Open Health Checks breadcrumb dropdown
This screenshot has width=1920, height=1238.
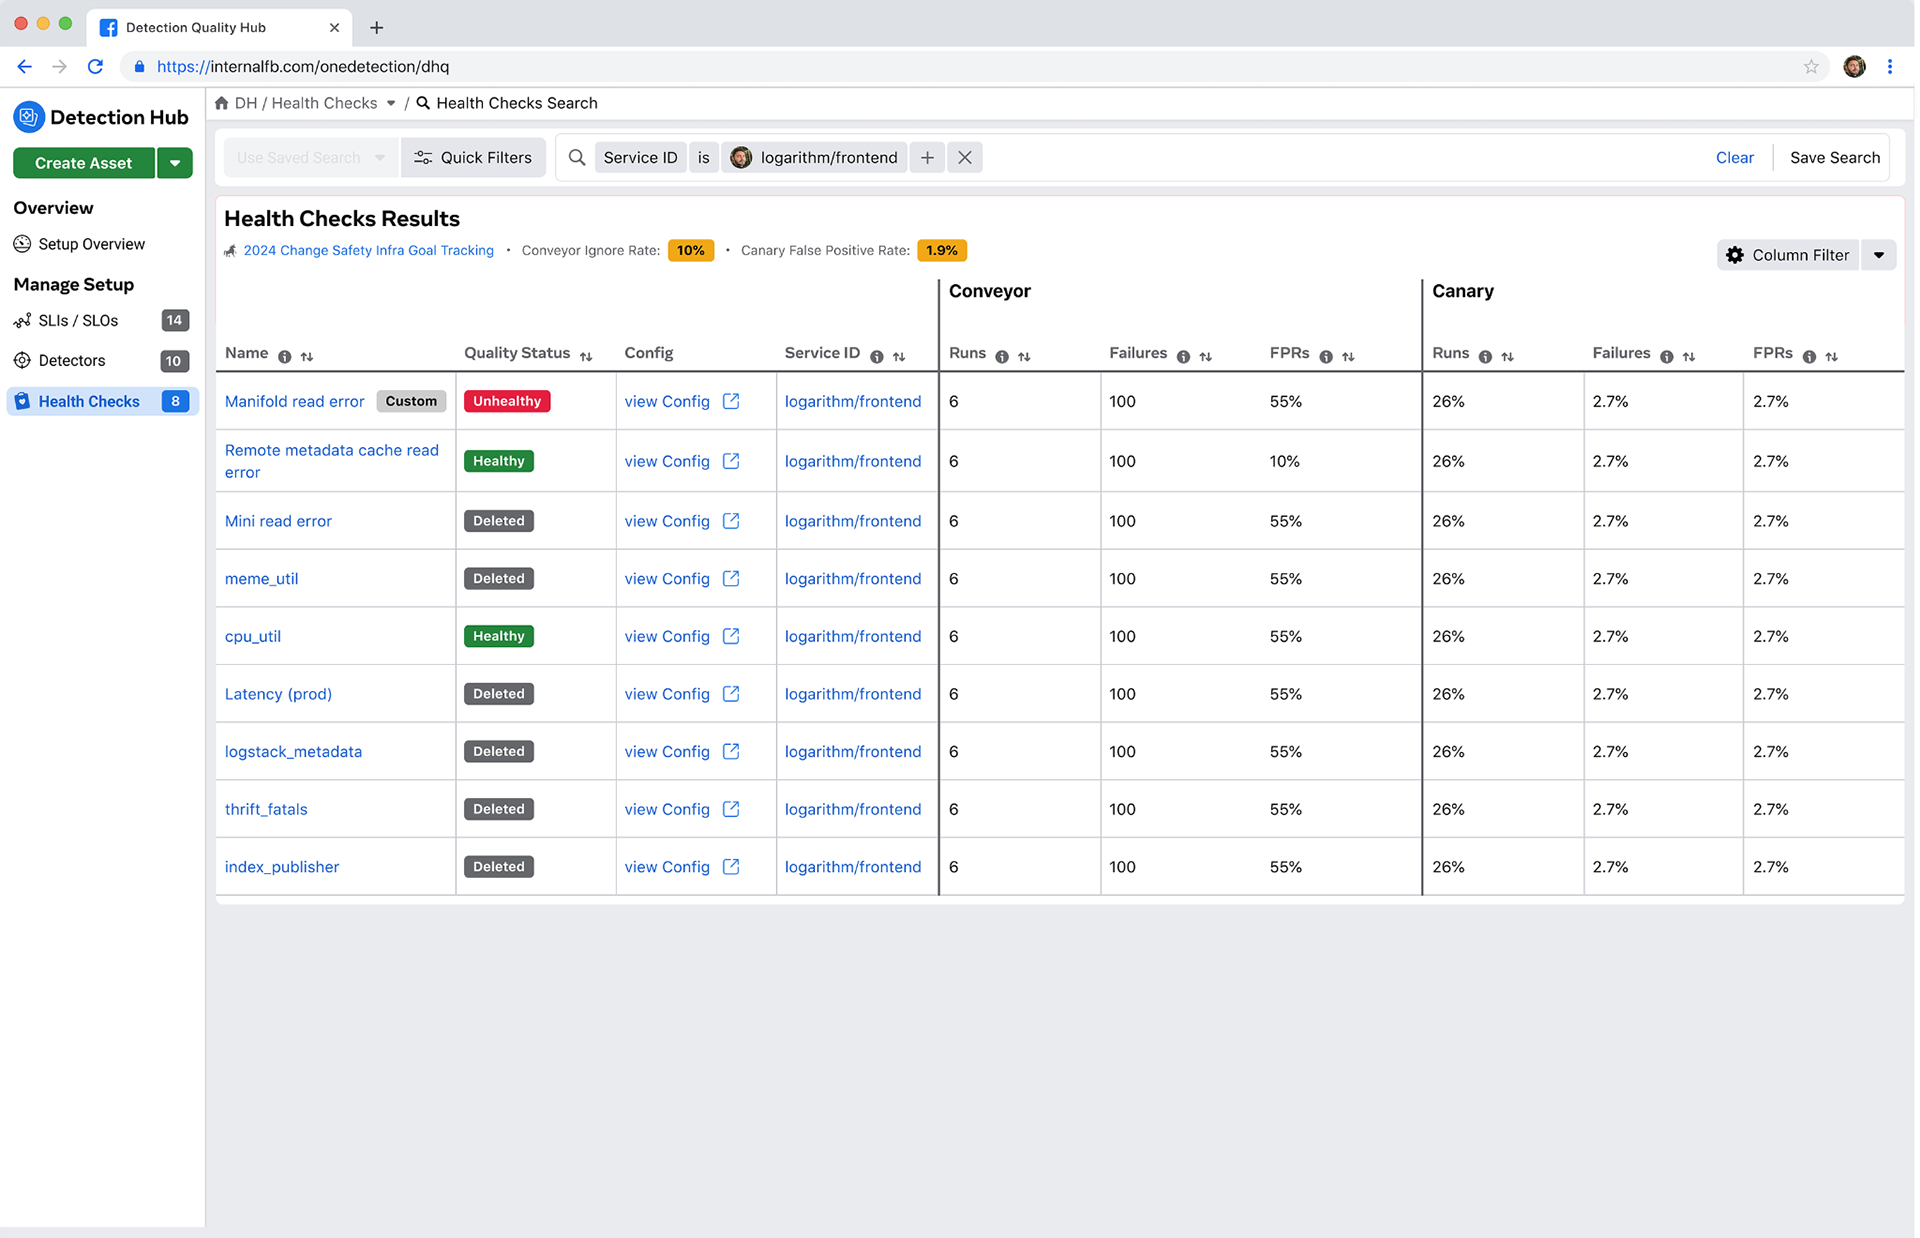tap(391, 103)
